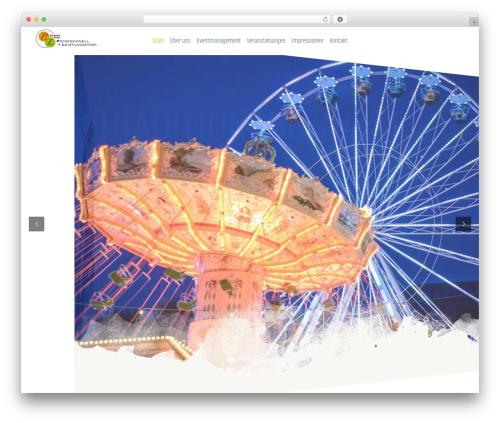Viewport: 500px width, 423px height.
Task: Focus the browser address bar
Action: 237,19
